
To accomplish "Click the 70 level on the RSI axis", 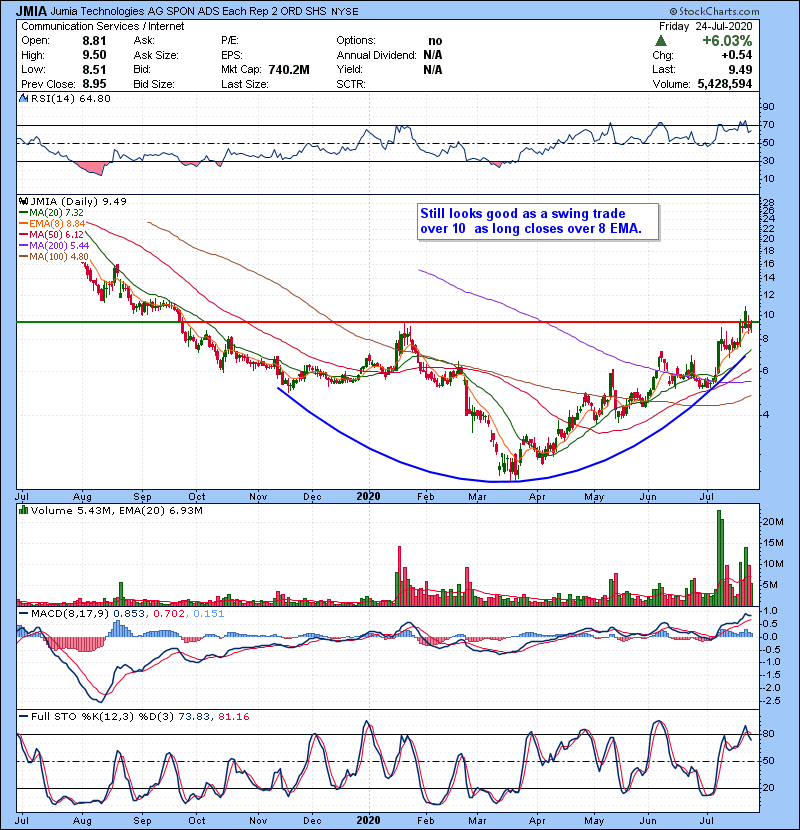I will tap(768, 125).
